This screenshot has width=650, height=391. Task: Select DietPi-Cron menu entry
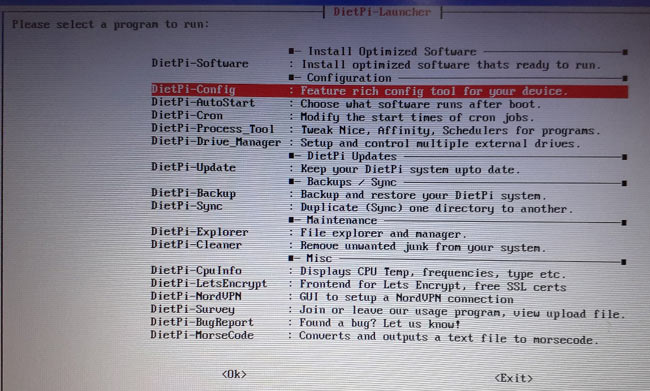click(x=187, y=115)
